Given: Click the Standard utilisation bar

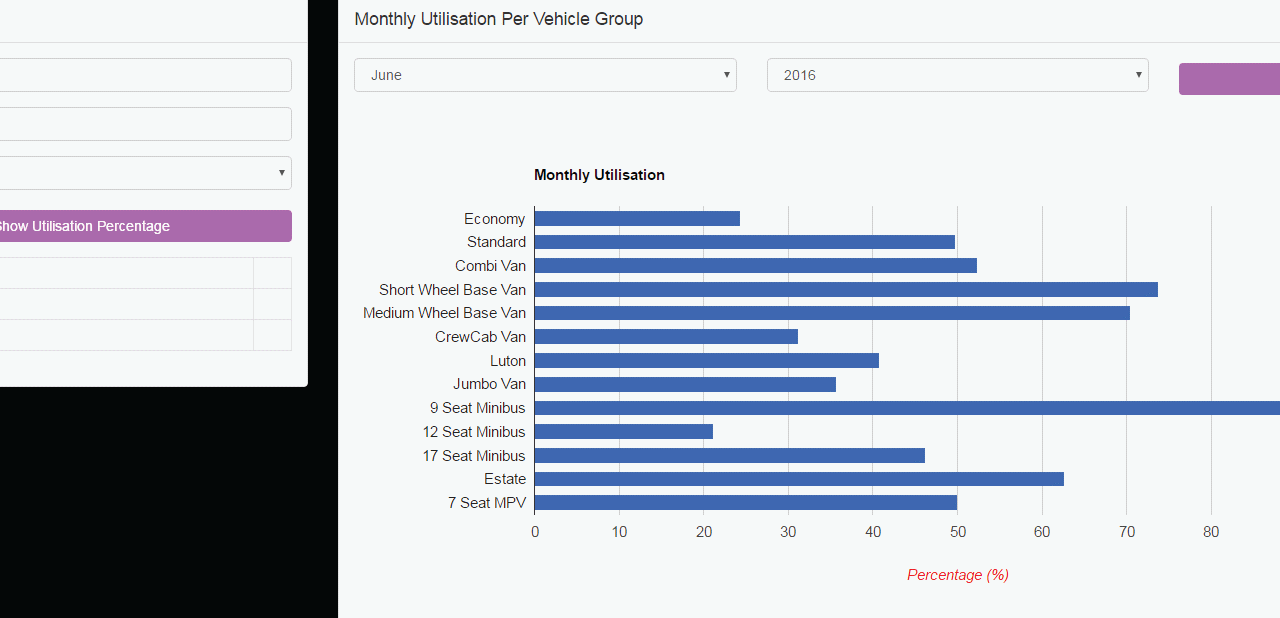Looking at the screenshot, I should click(745, 242).
